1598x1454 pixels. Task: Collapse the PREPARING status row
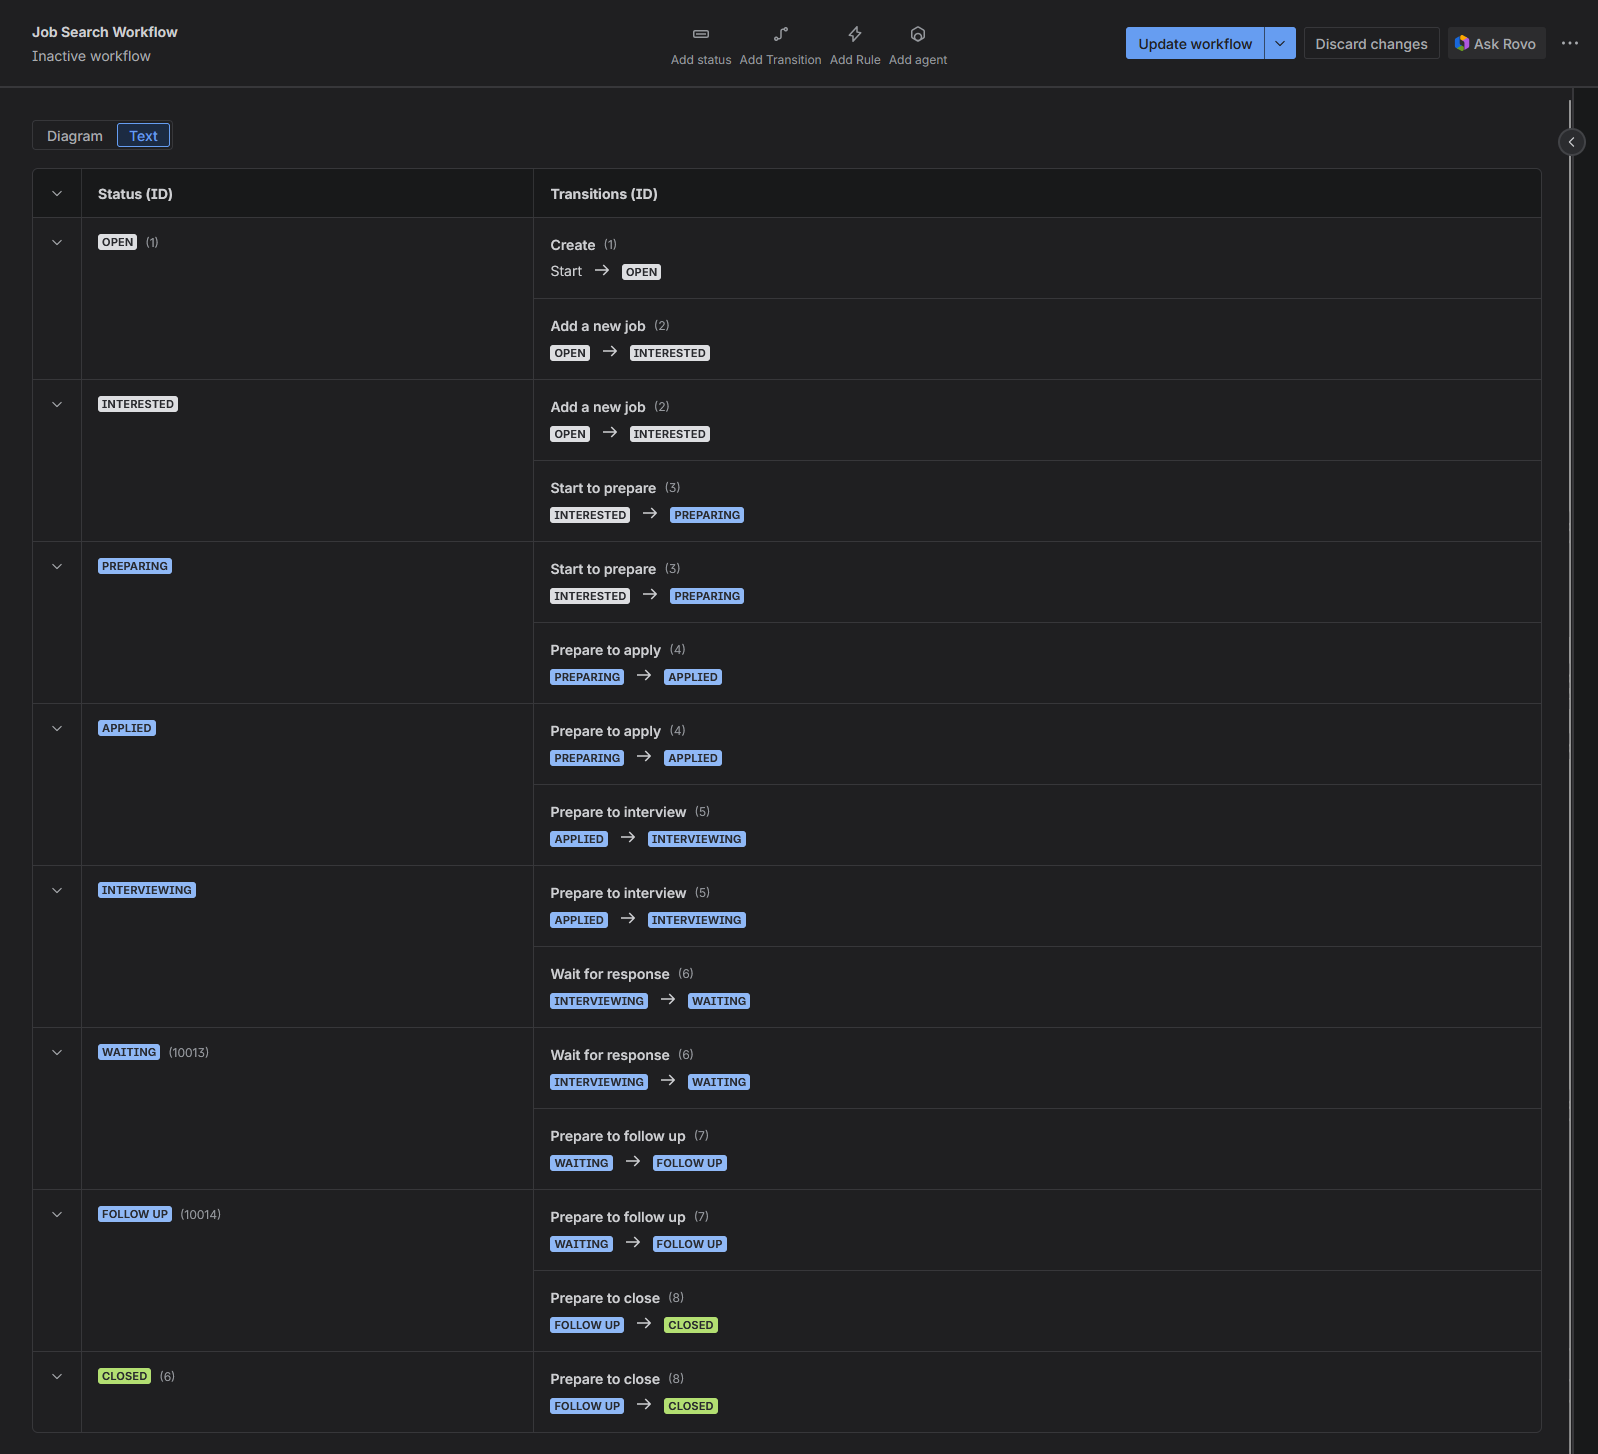point(57,566)
